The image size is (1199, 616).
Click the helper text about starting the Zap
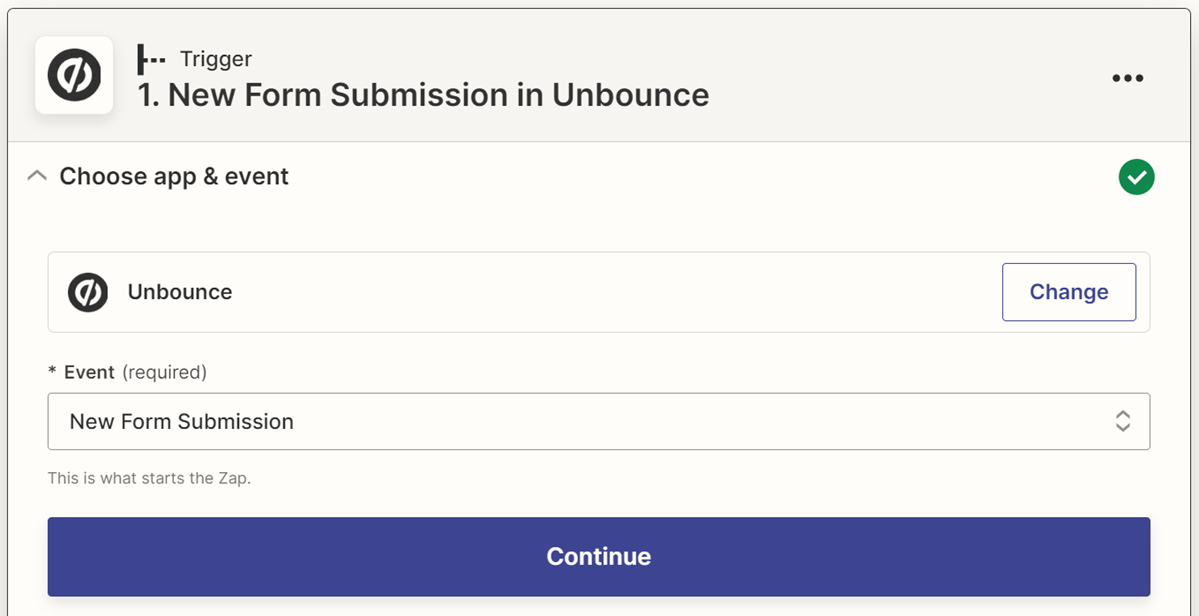pyautogui.click(x=149, y=478)
